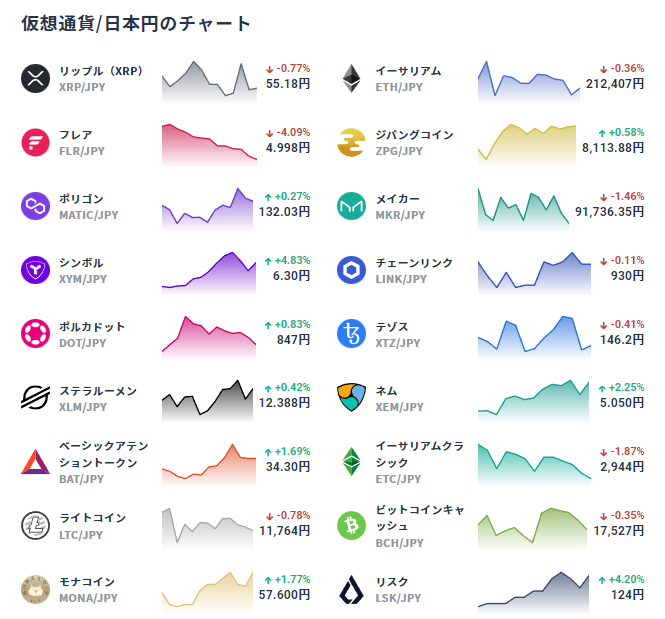Click the +4.83% change for Symbol
Image resolution: width=665 pixels, height=619 pixels.
tap(288, 260)
